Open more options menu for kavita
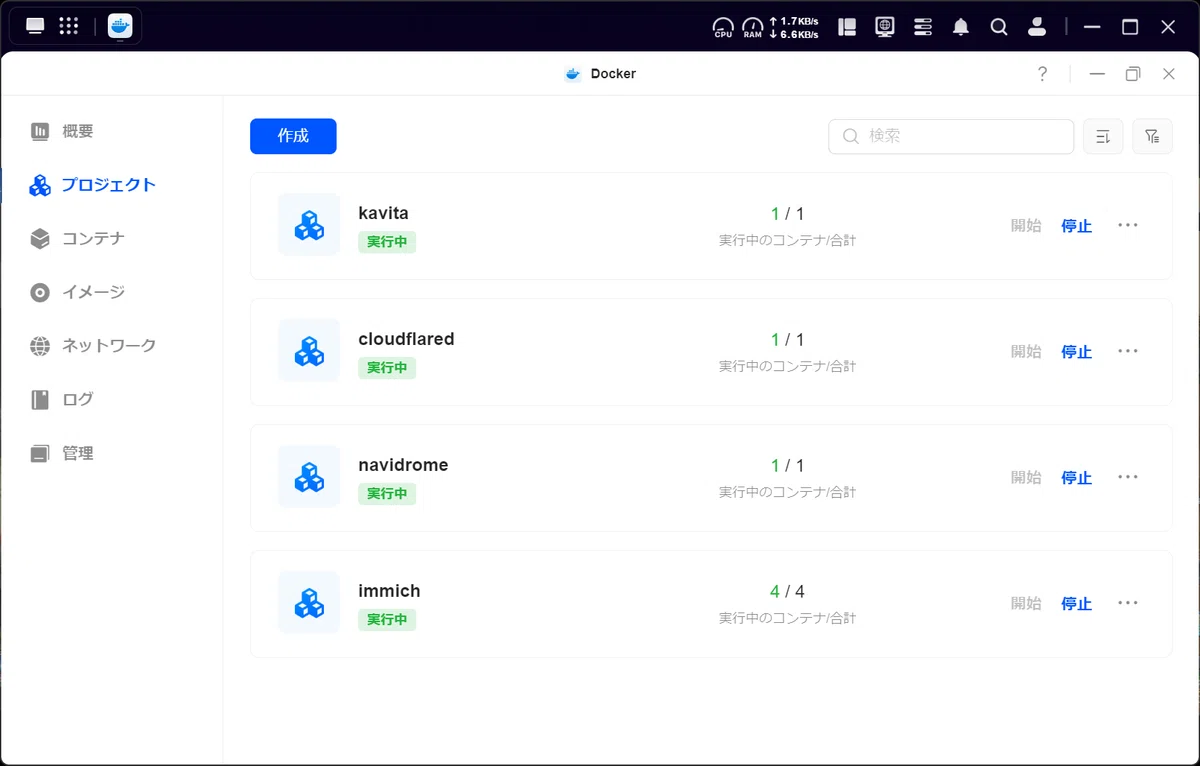 [x=1128, y=225]
